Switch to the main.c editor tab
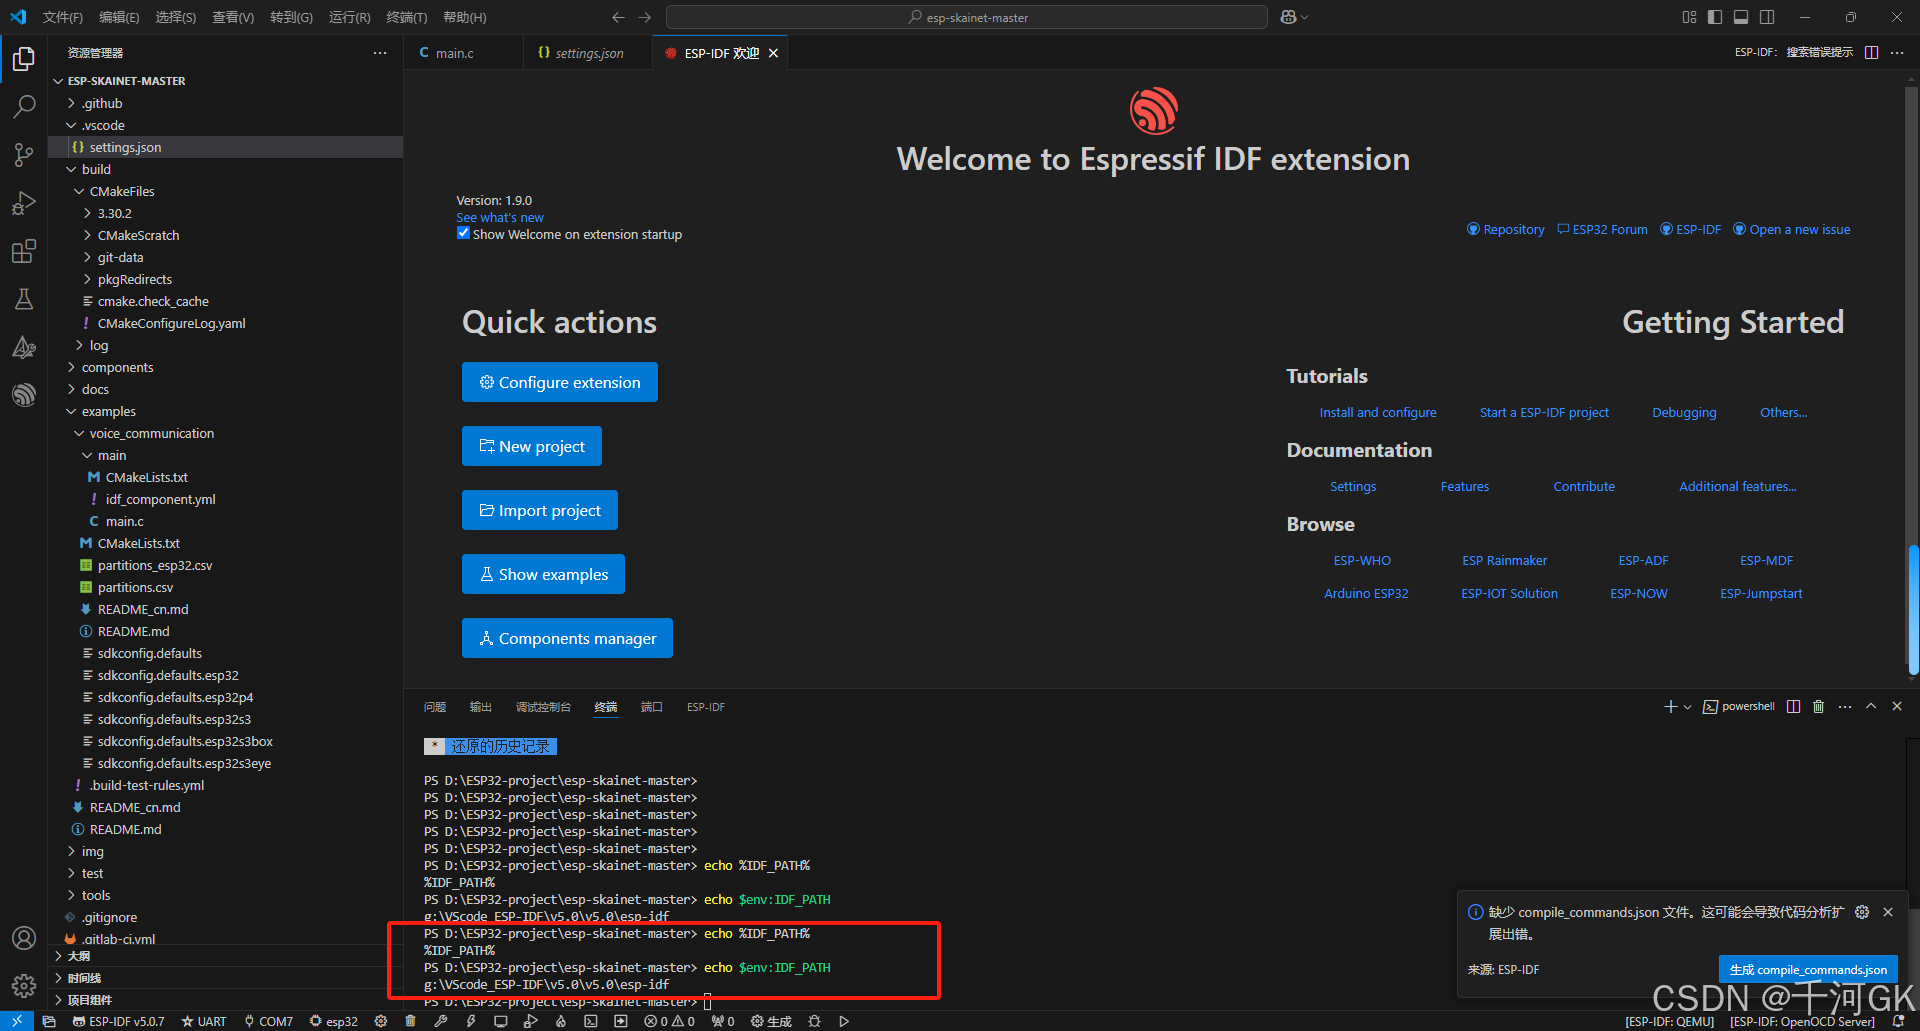Screen dimensions: 1920x1031 [x=463, y=53]
